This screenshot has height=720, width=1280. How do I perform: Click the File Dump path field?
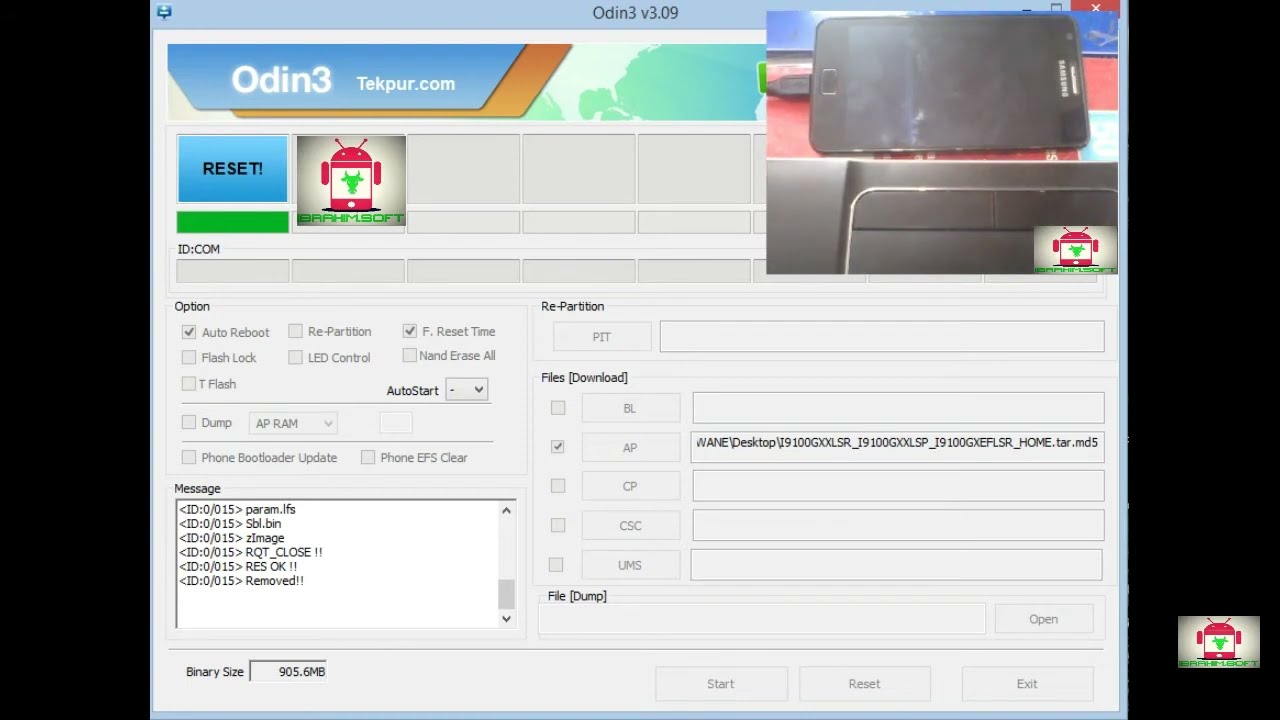(762, 619)
